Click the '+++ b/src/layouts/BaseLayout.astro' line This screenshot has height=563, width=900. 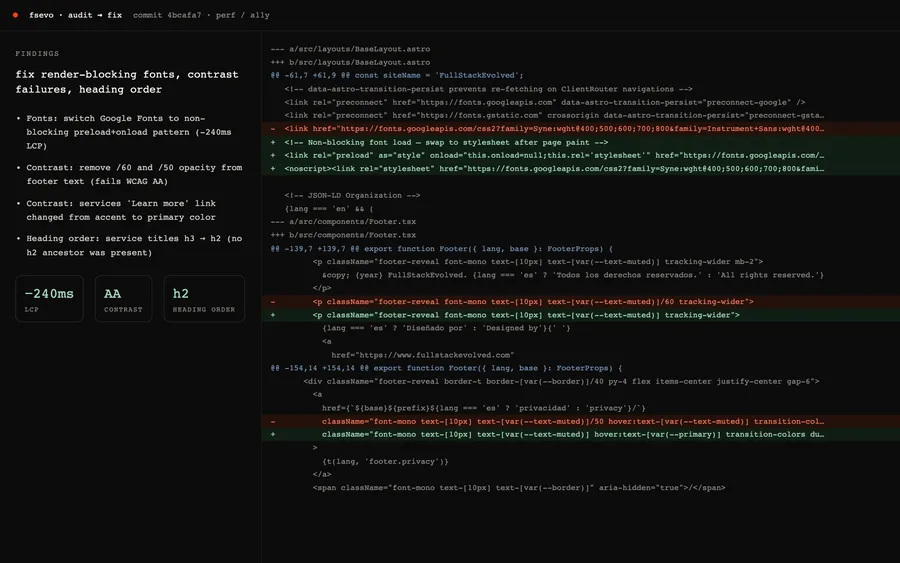tap(350, 62)
